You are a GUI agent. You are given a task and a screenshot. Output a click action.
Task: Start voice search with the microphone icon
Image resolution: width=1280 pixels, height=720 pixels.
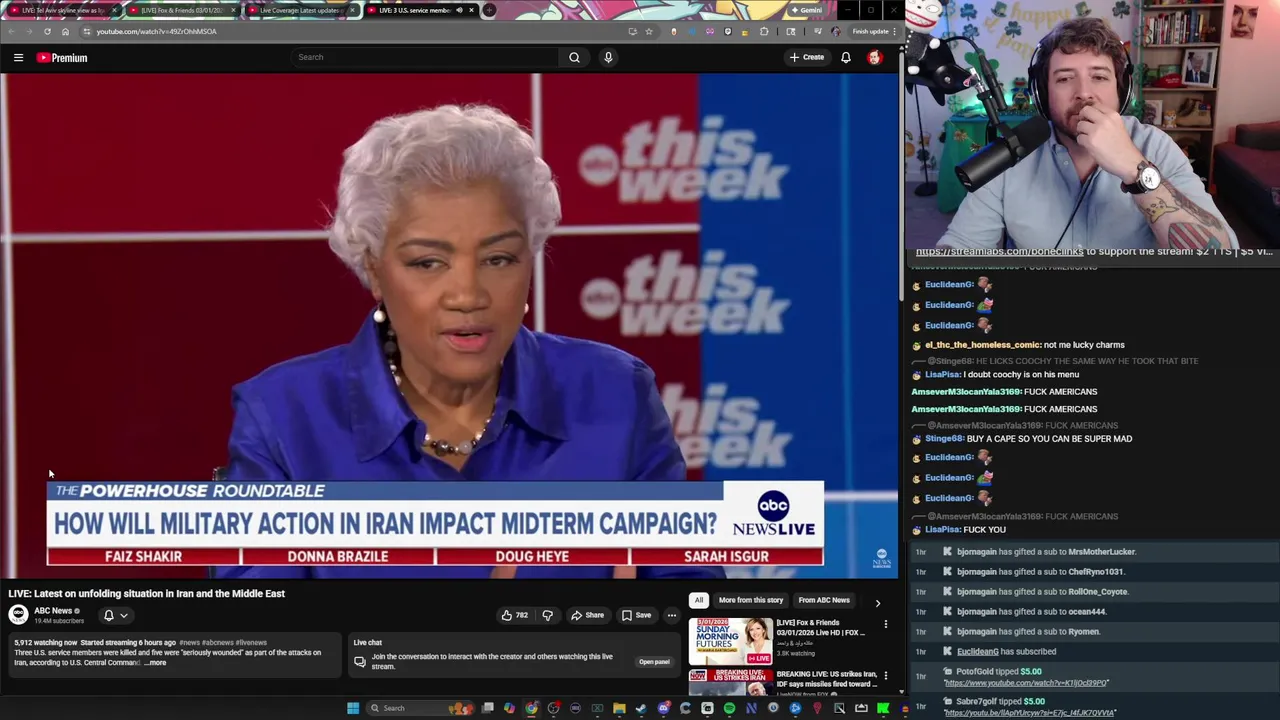click(x=608, y=57)
